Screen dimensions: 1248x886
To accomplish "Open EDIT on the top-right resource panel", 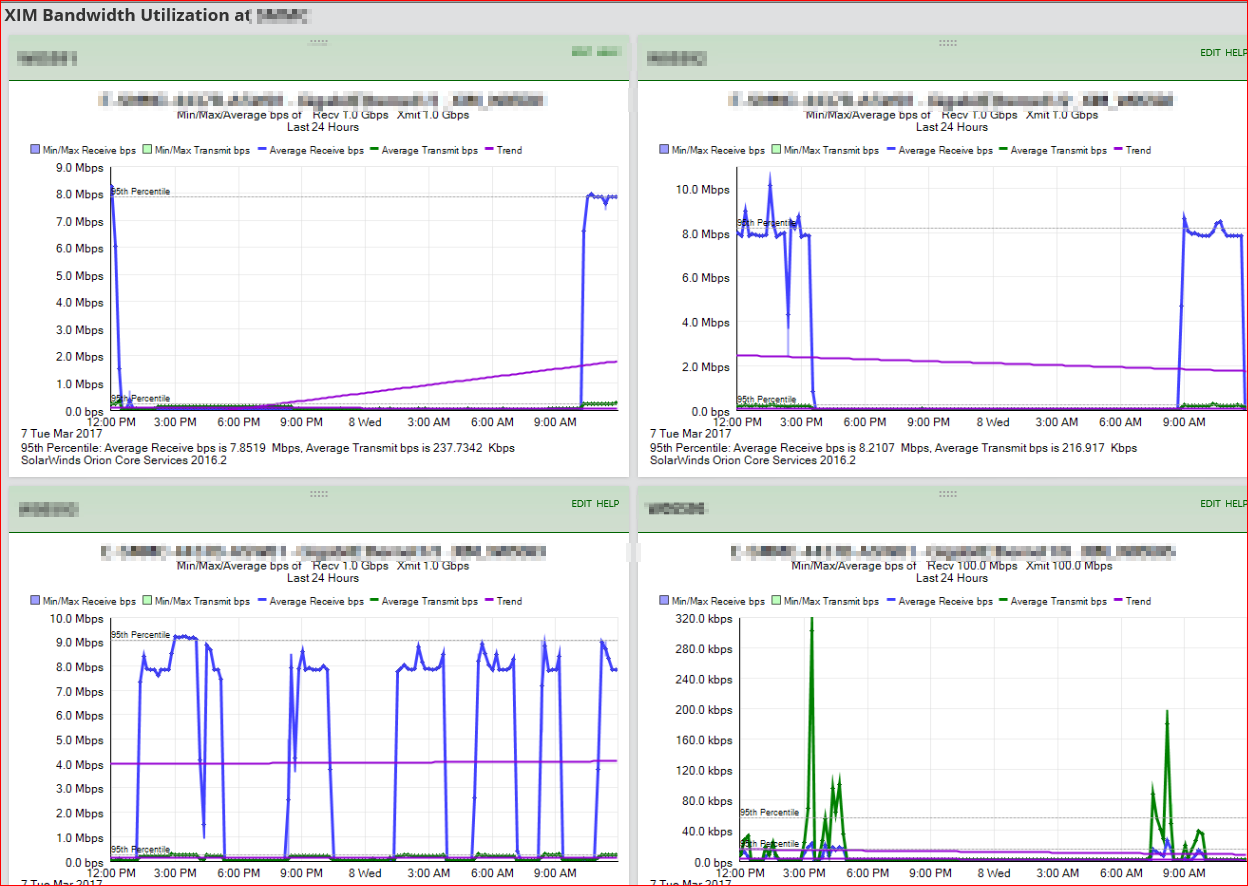I will tap(1210, 52).
